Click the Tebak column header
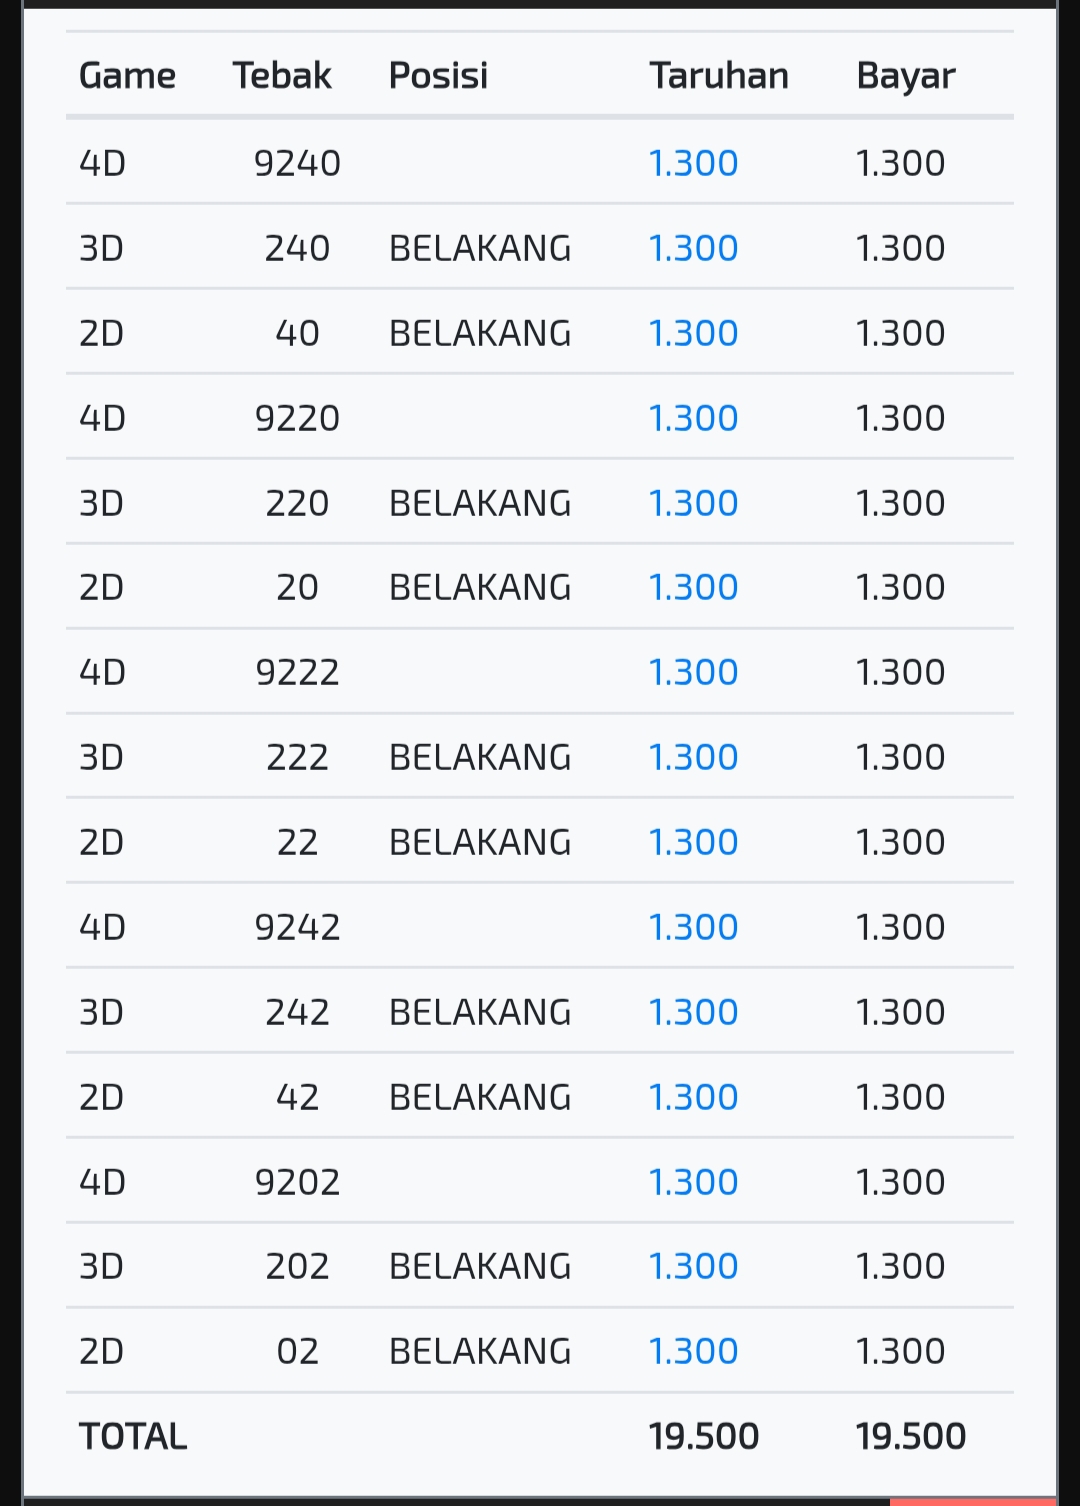Screen dimensions: 1080x1506 [x=282, y=76]
